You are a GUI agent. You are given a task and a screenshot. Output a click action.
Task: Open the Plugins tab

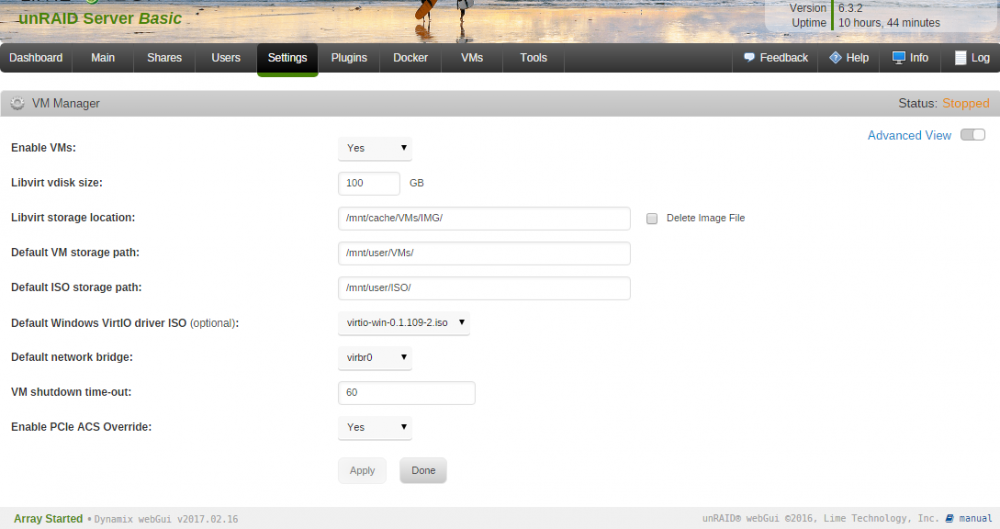coord(349,57)
